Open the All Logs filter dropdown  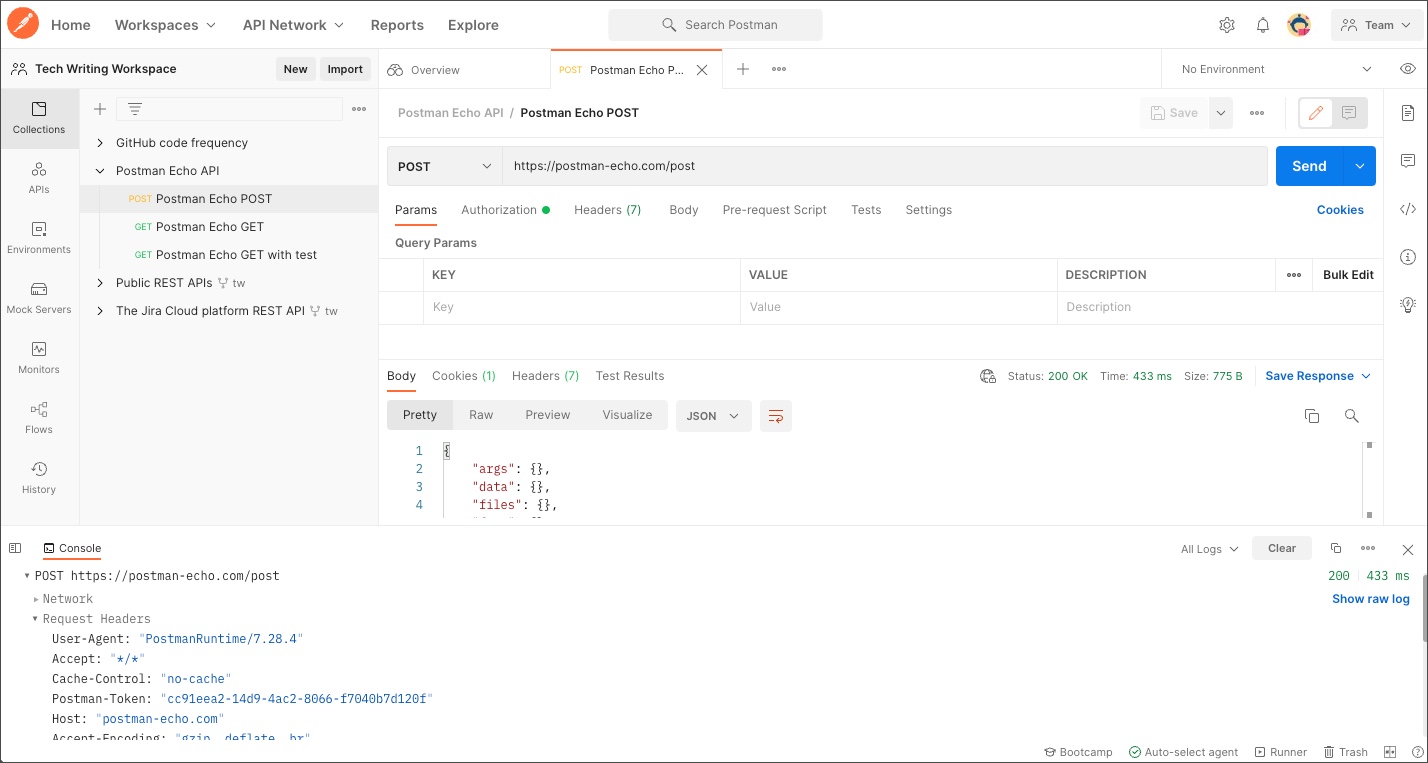click(1209, 549)
